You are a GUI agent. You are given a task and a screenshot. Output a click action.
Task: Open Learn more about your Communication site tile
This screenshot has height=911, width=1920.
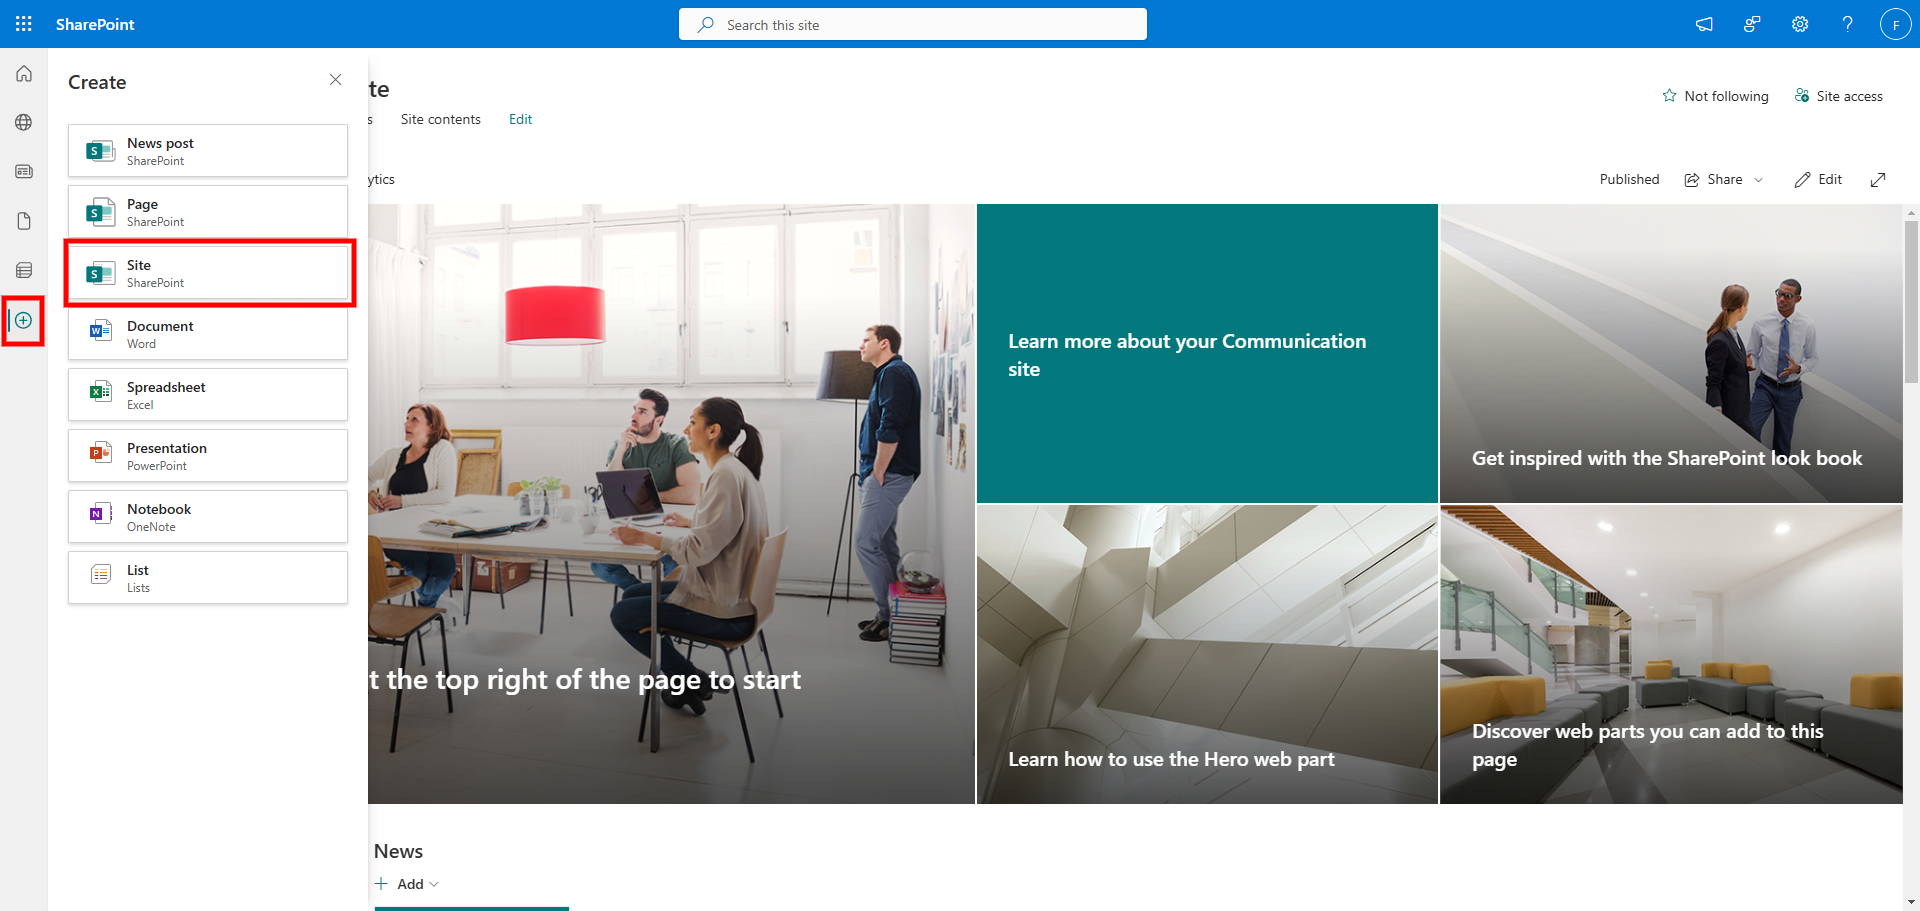pos(1207,353)
